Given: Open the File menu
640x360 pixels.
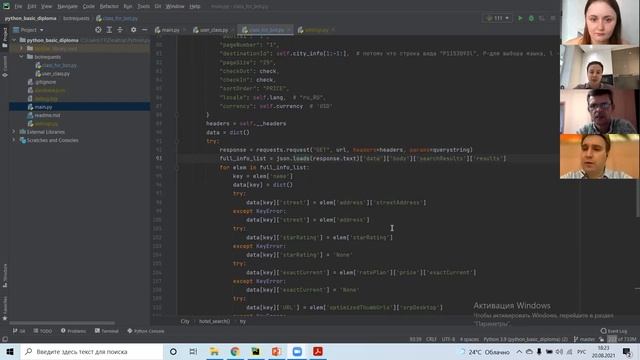Looking at the screenshot, I should [x=18, y=7].
